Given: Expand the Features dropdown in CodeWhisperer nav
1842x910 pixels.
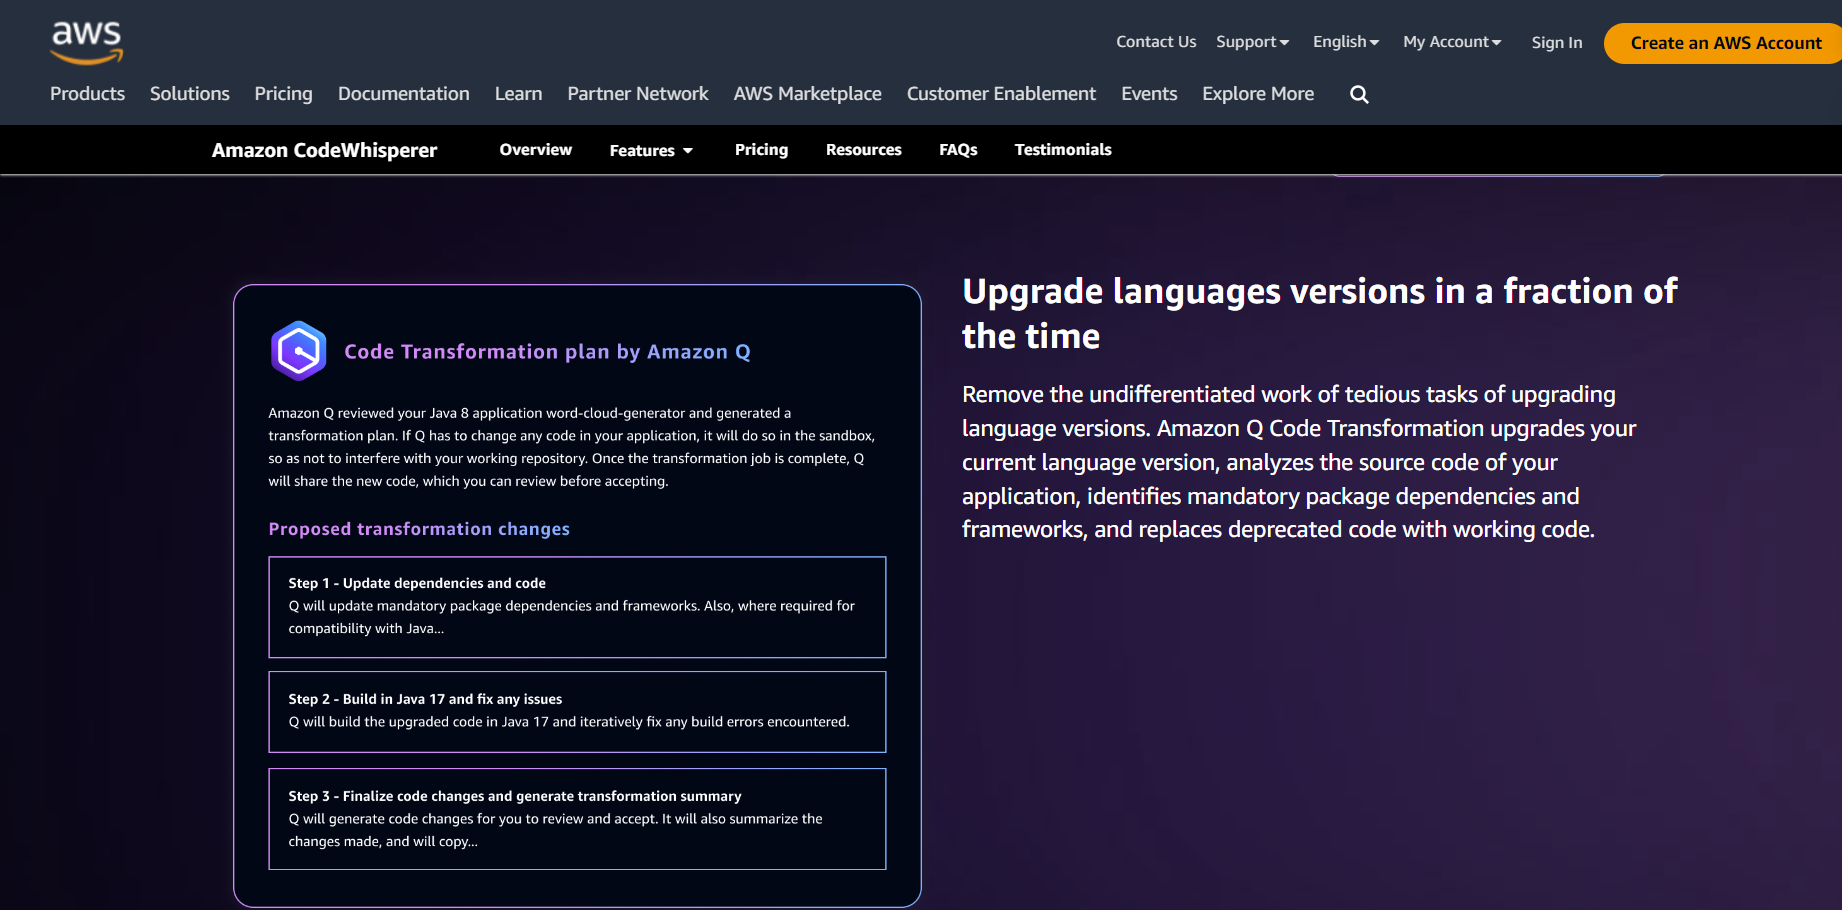Looking at the screenshot, I should 651,150.
